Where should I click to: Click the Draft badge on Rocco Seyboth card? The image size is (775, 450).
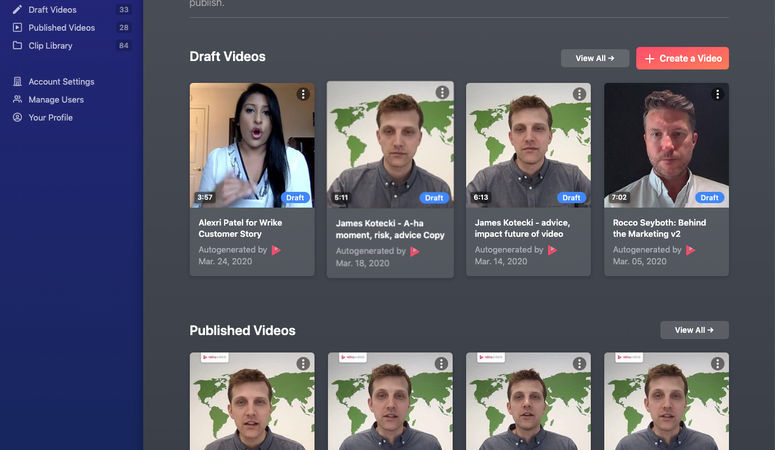pyautogui.click(x=709, y=198)
